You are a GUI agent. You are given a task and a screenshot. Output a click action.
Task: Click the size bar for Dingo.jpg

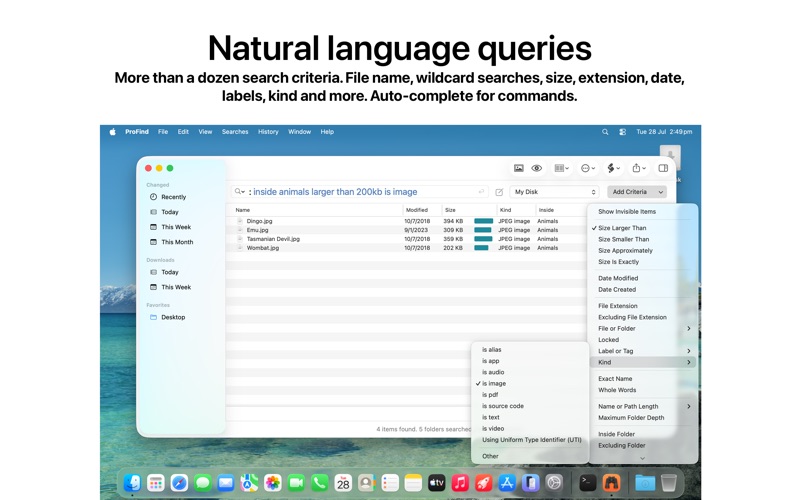pyautogui.click(x=483, y=221)
